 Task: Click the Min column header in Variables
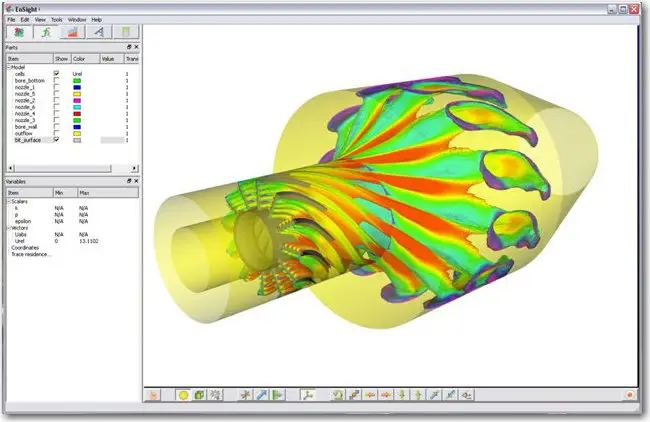[x=65, y=193]
